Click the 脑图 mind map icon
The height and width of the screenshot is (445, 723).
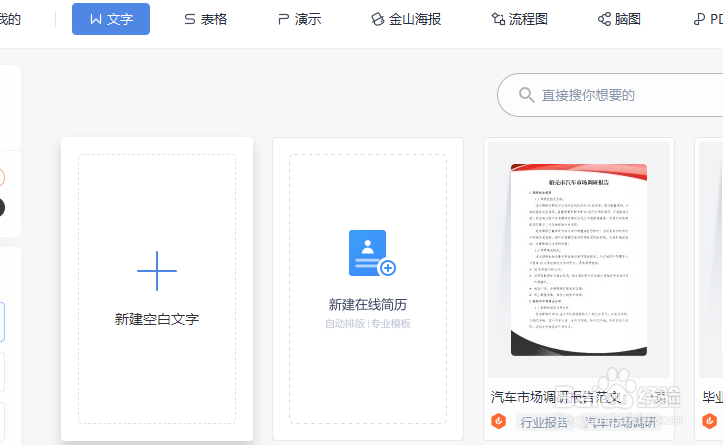coord(604,19)
